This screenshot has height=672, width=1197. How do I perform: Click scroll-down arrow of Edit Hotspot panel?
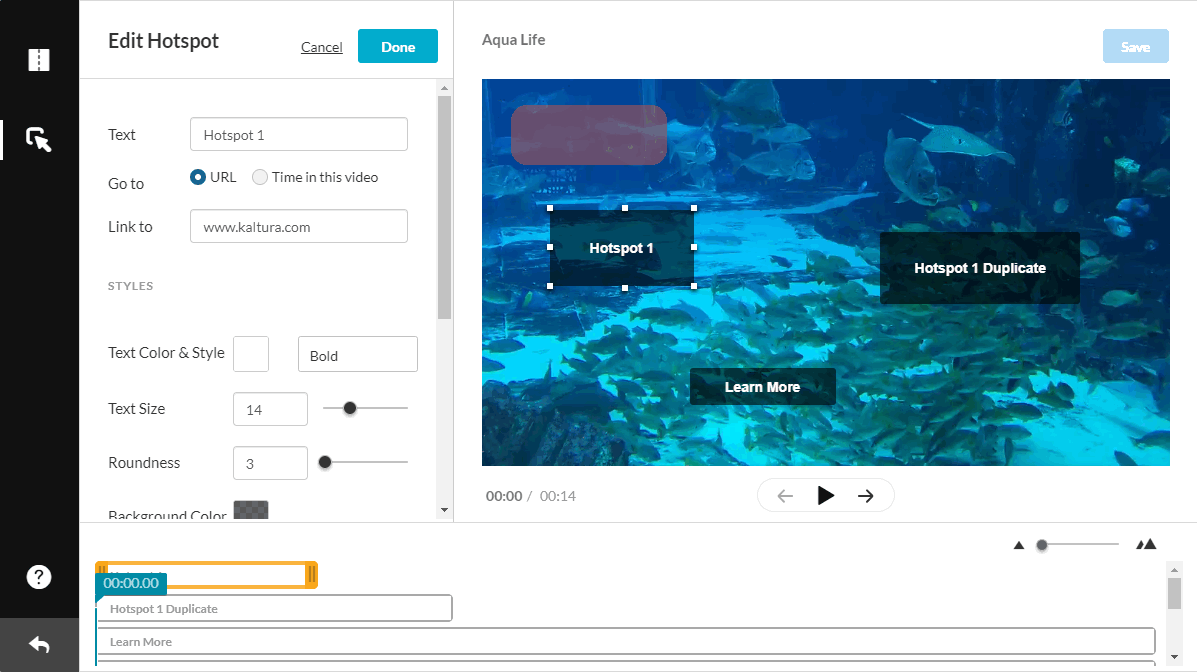point(444,510)
